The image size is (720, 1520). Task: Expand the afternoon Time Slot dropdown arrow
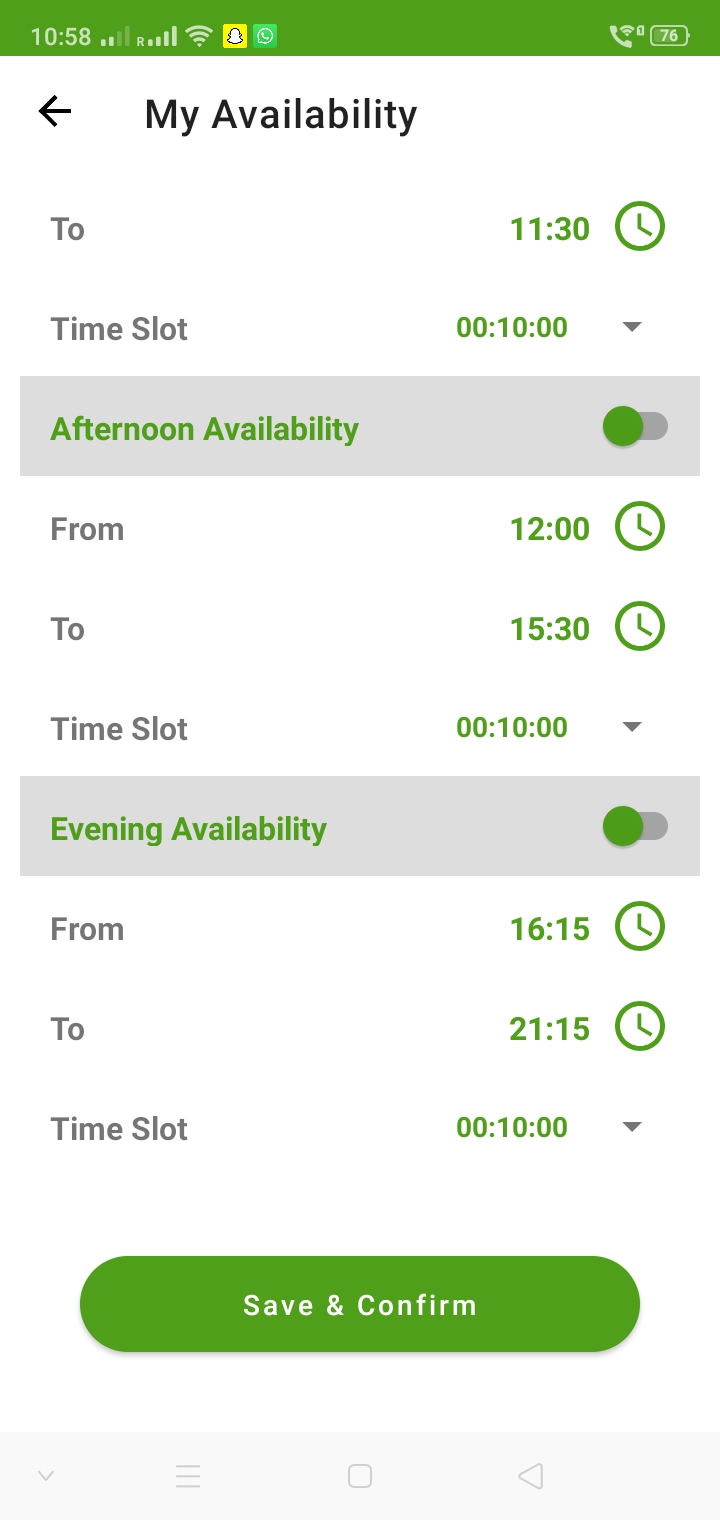[x=631, y=727]
